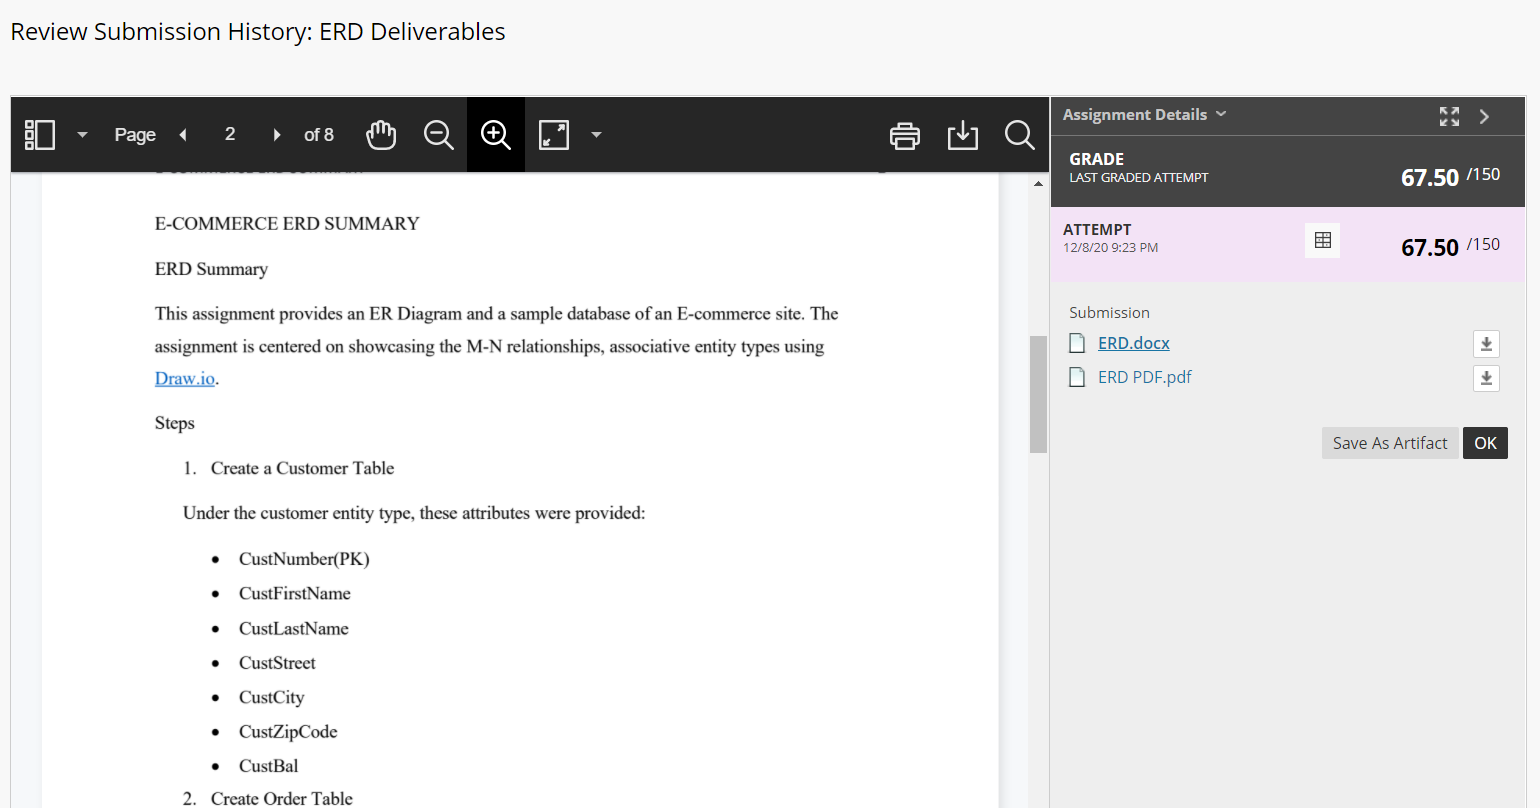Image resolution: width=1540 pixels, height=808 pixels.
Task: Zoom out of the document
Action: point(439,135)
